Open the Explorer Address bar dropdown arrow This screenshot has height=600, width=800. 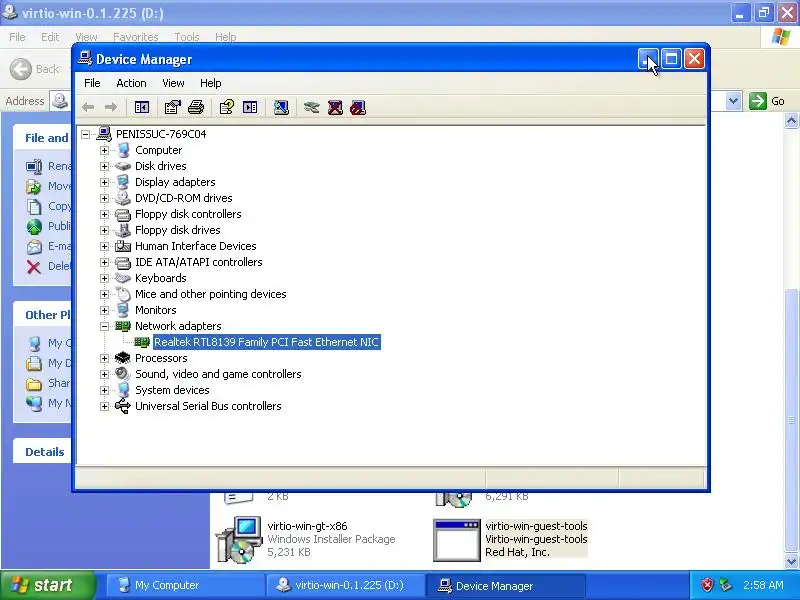click(733, 101)
